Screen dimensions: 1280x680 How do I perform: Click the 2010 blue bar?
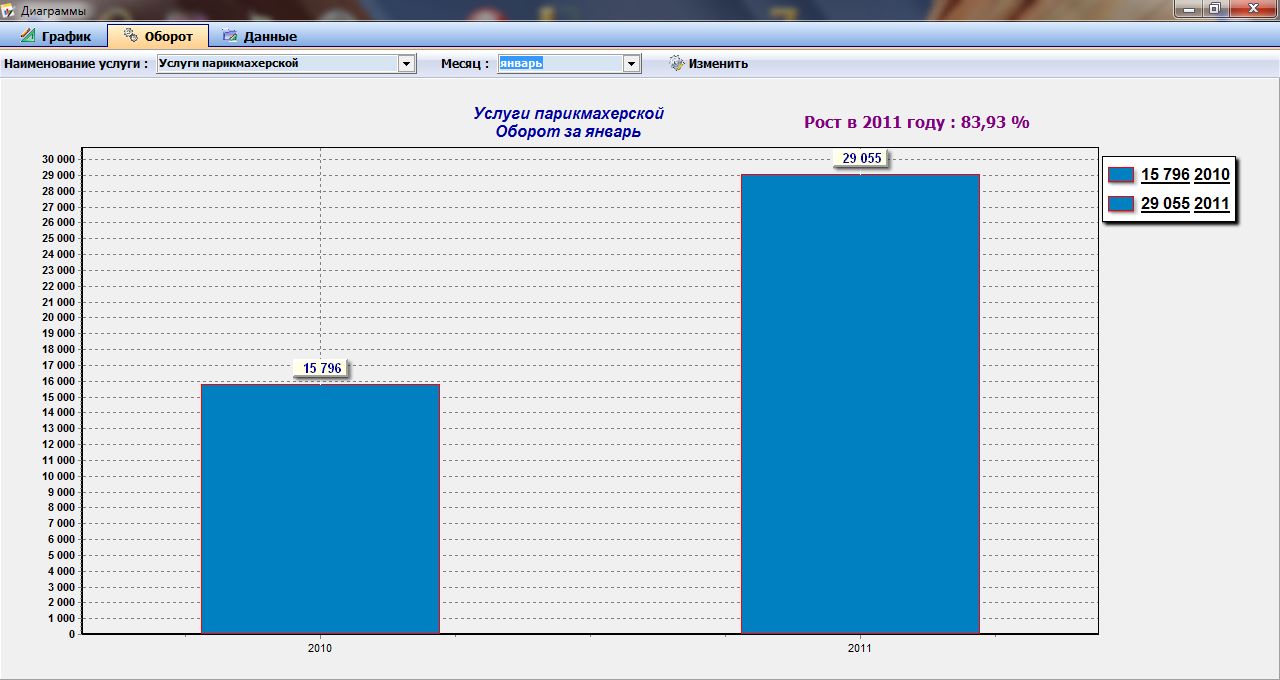click(320, 509)
